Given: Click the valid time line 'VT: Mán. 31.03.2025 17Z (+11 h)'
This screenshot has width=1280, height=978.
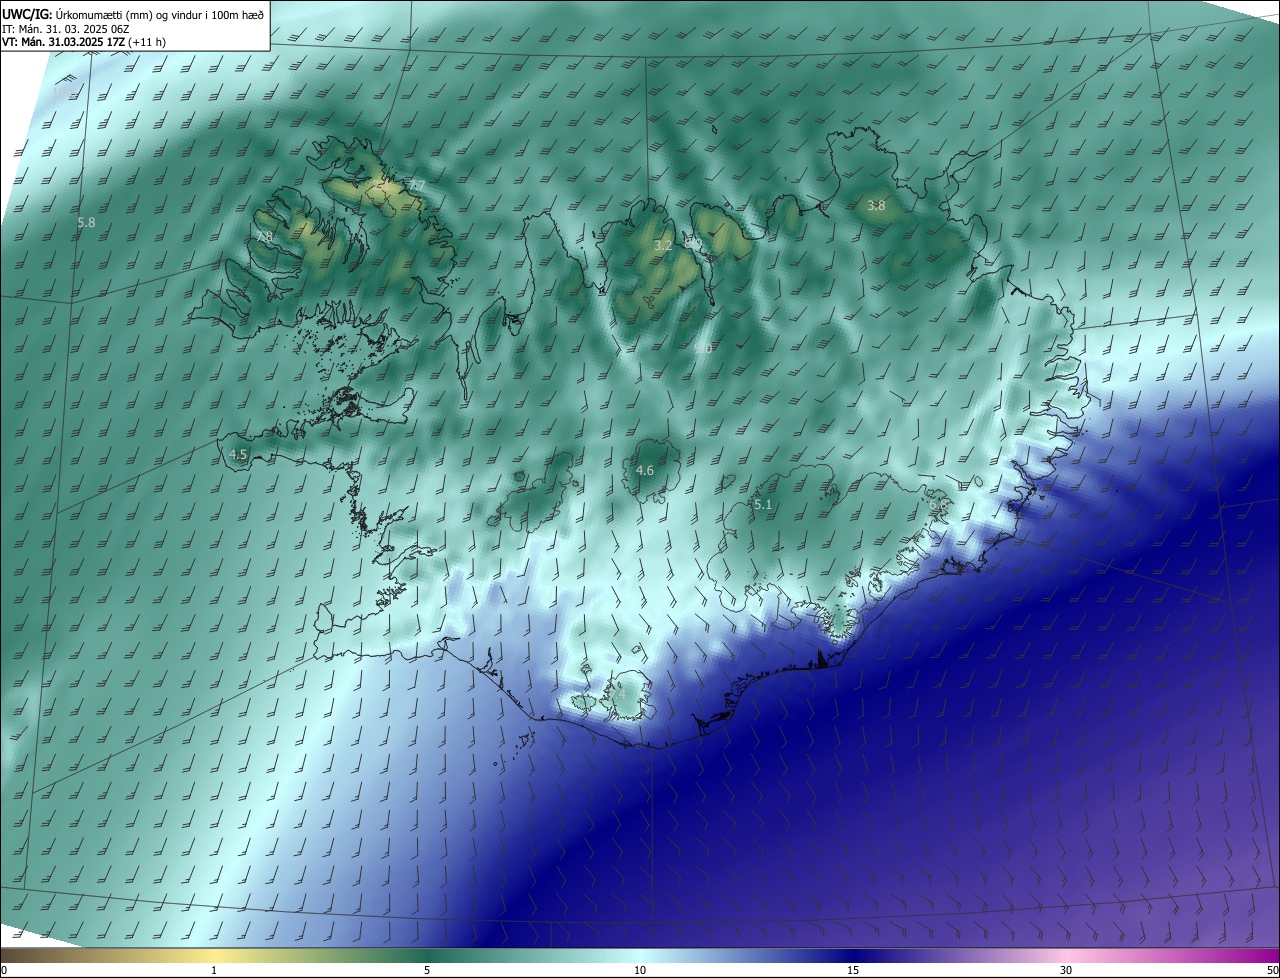Looking at the screenshot, I should point(84,42).
